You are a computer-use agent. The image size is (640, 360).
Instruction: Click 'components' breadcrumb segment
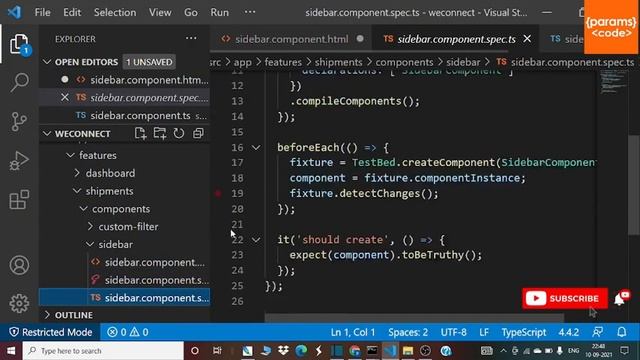tap(404, 62)
